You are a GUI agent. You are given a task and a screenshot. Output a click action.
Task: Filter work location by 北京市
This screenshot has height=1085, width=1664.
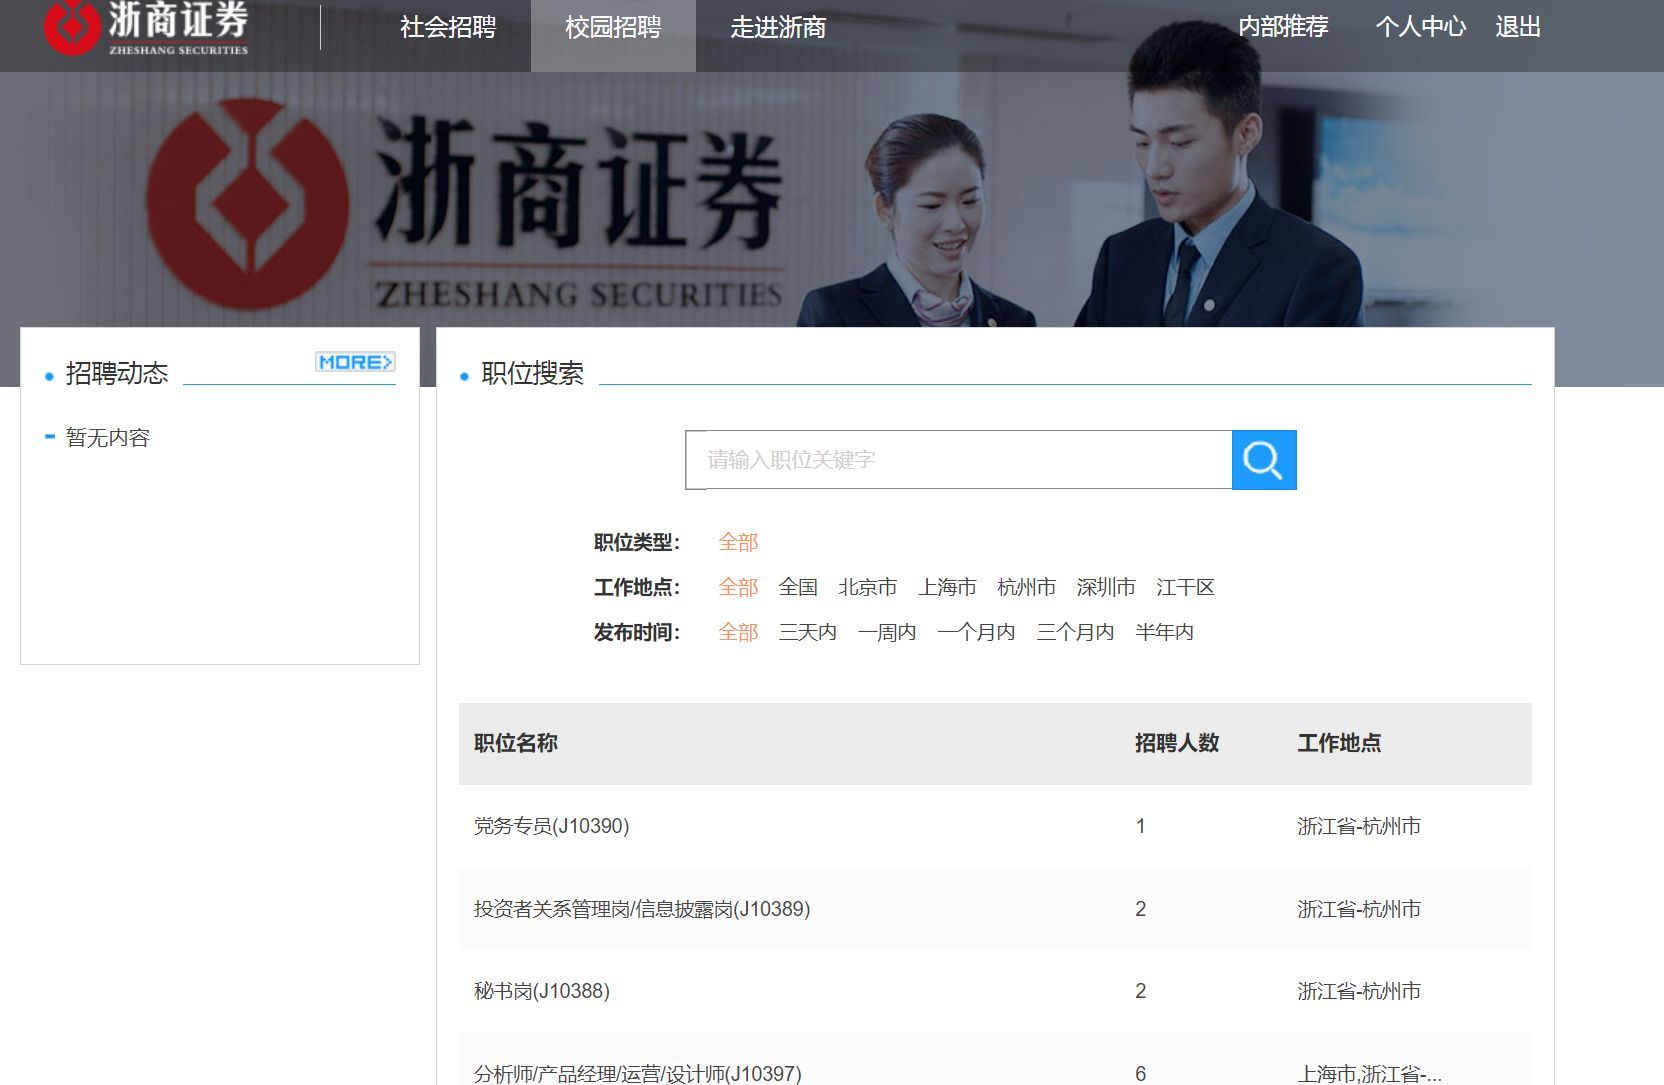coord(868,587)
